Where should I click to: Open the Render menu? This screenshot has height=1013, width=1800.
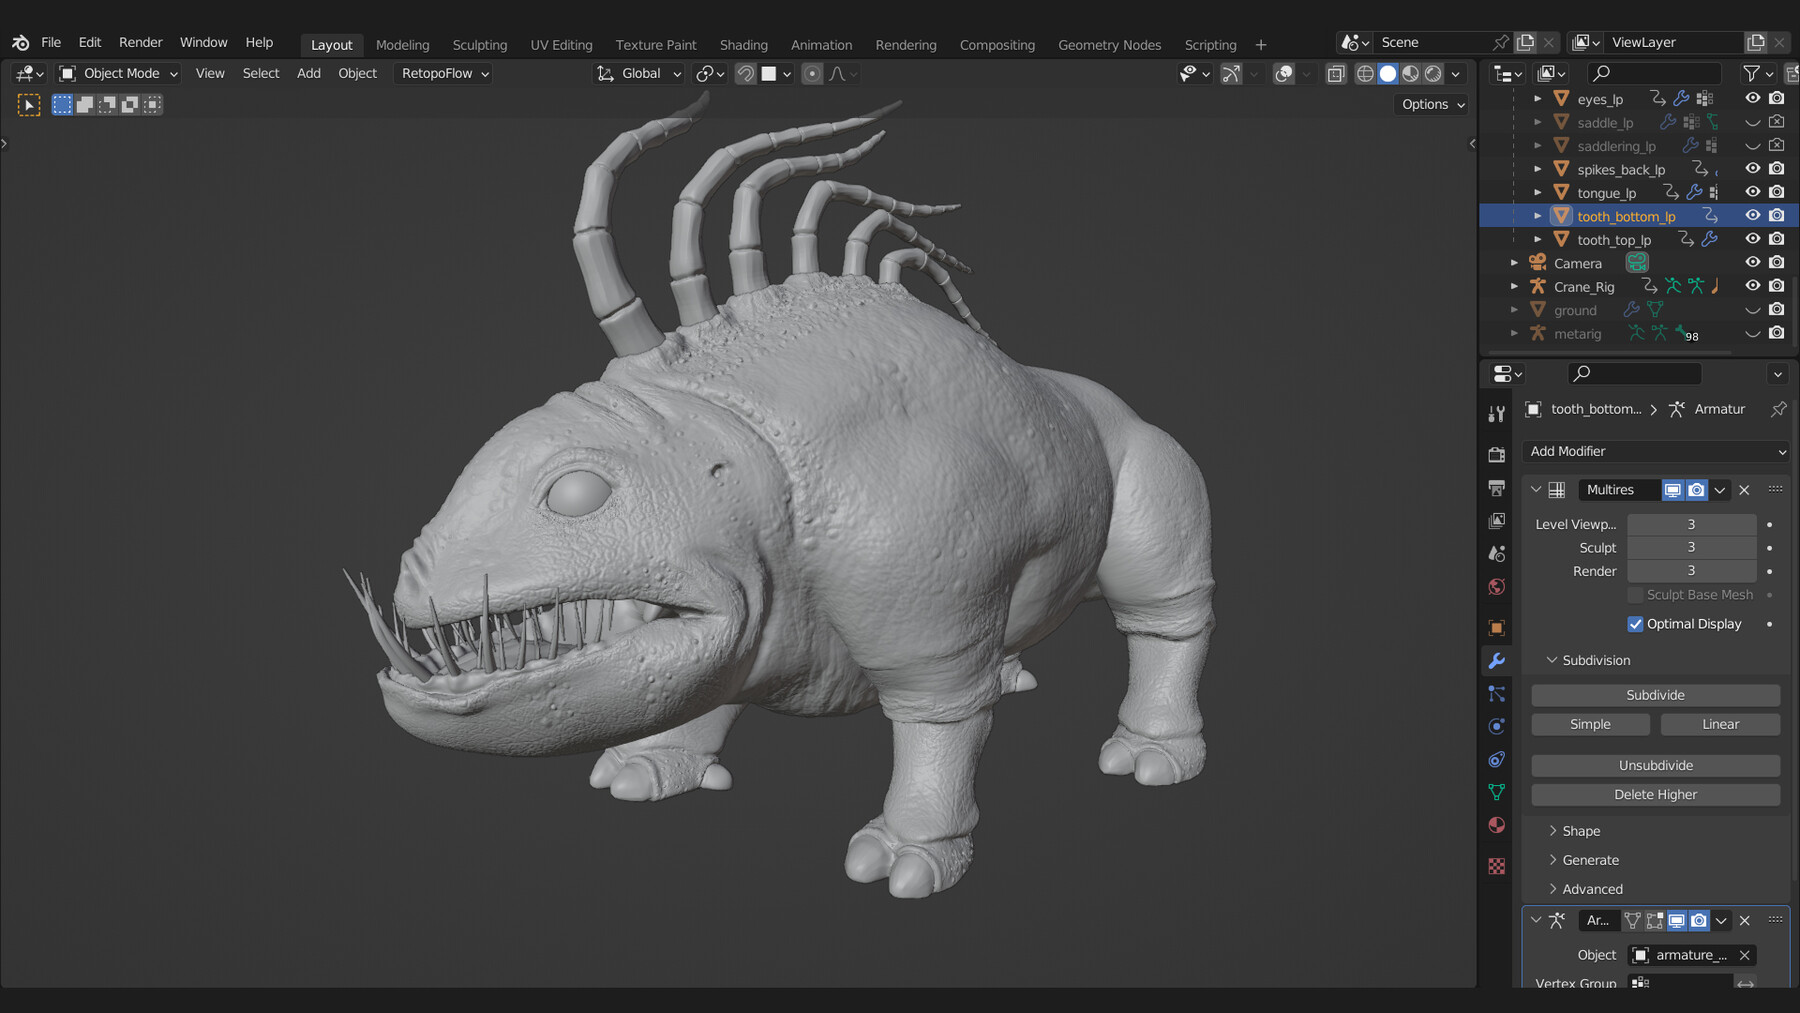[140, 42]
